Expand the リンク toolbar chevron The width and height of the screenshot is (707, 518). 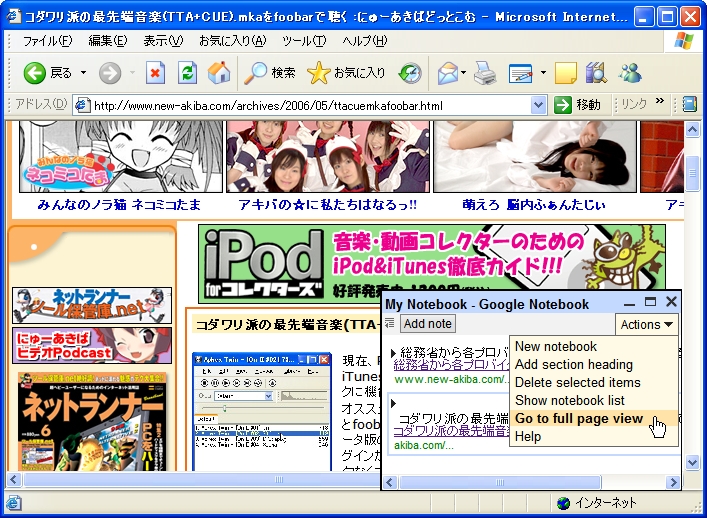(x=660, y=101)
